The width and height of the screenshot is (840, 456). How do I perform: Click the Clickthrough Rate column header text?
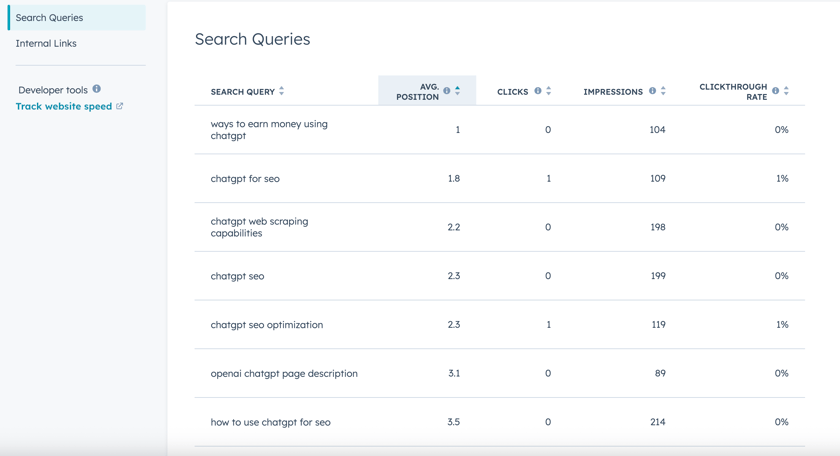[733, 92]
